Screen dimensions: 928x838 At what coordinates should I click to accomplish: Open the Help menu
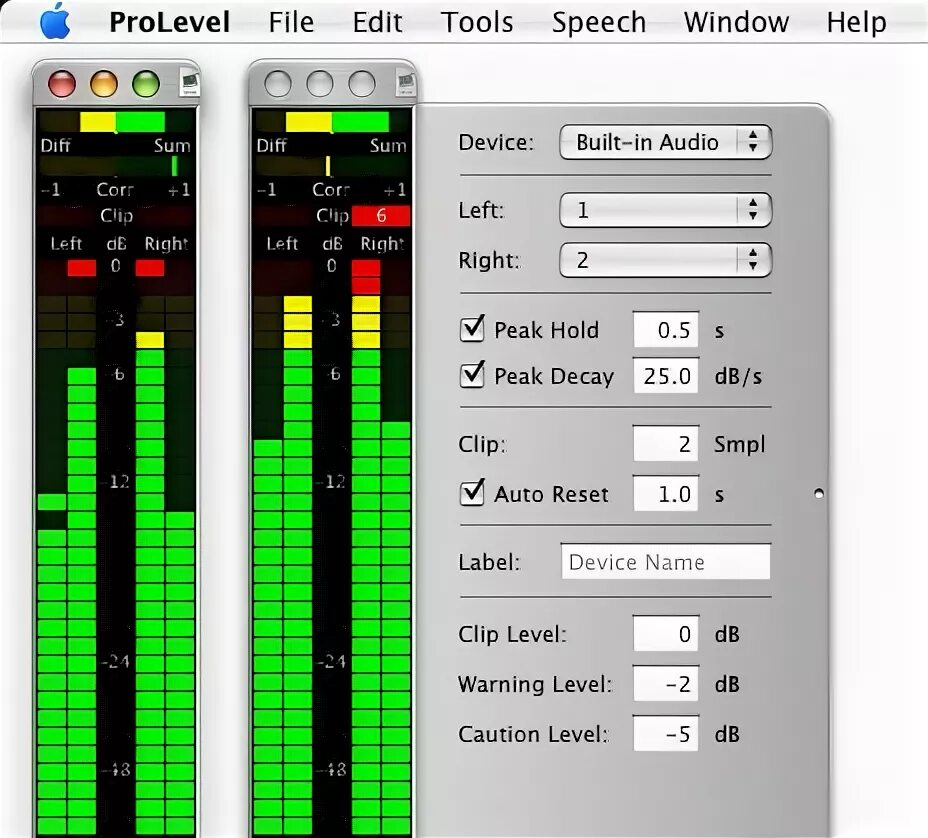click(856, 22)
